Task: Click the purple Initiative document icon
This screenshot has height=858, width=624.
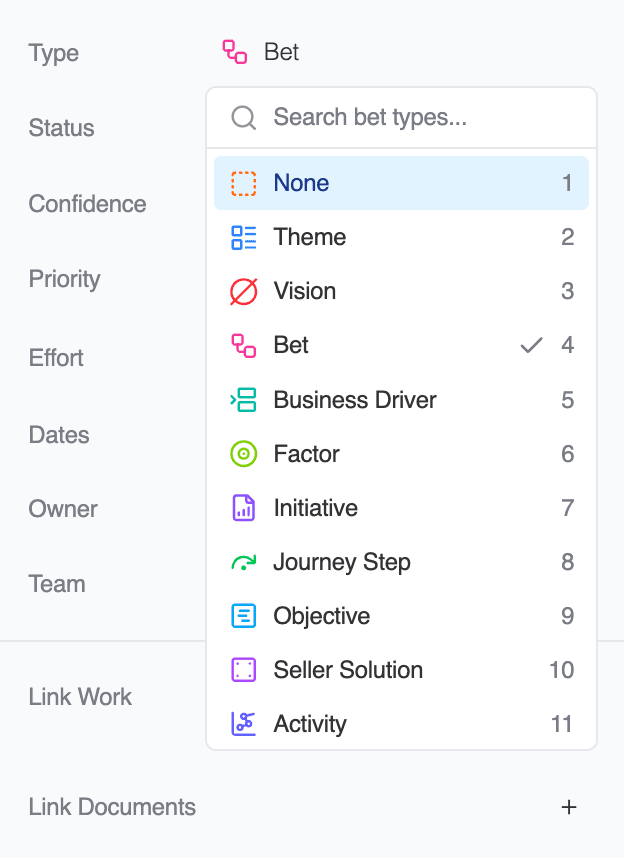Action: point(244,508)
